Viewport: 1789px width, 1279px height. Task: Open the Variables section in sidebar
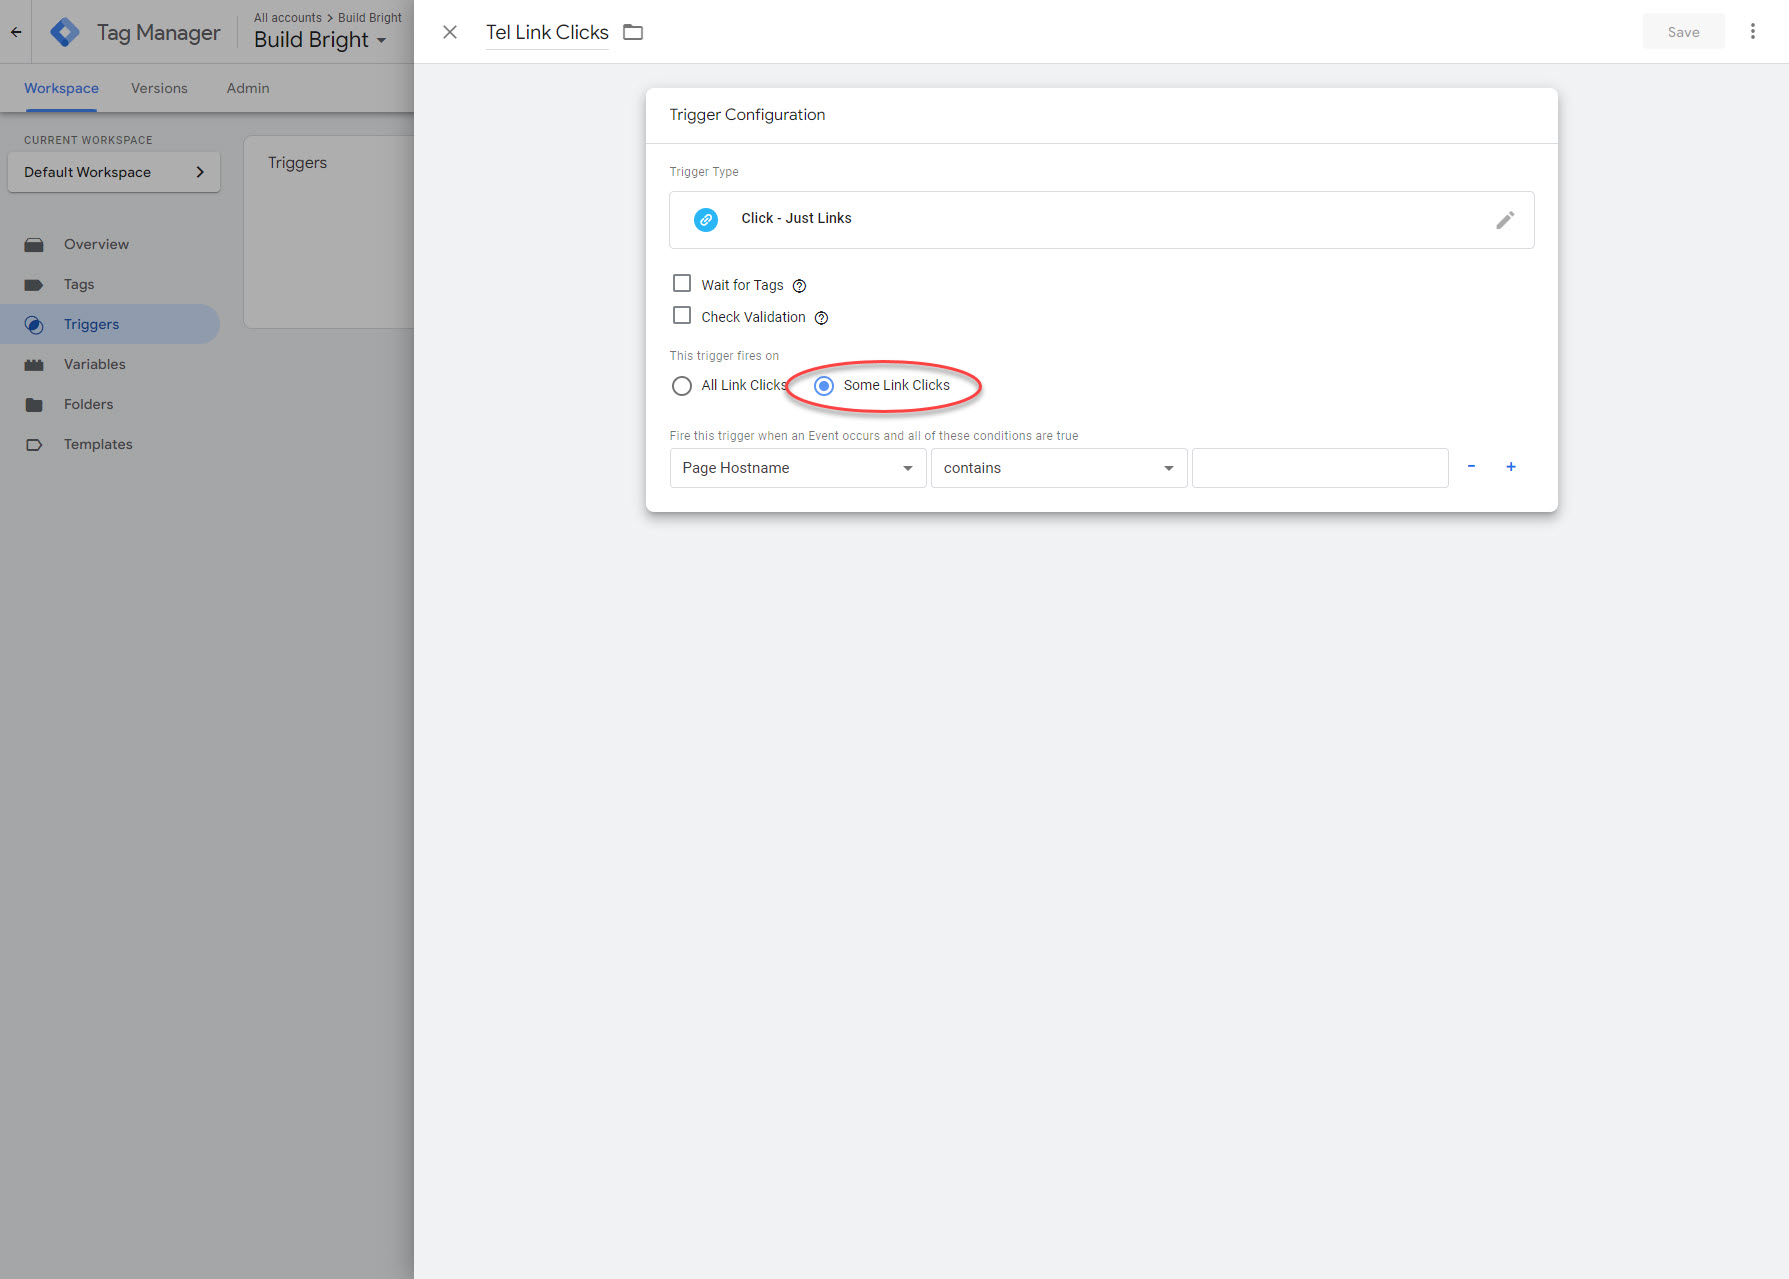(x=95, y=364)
